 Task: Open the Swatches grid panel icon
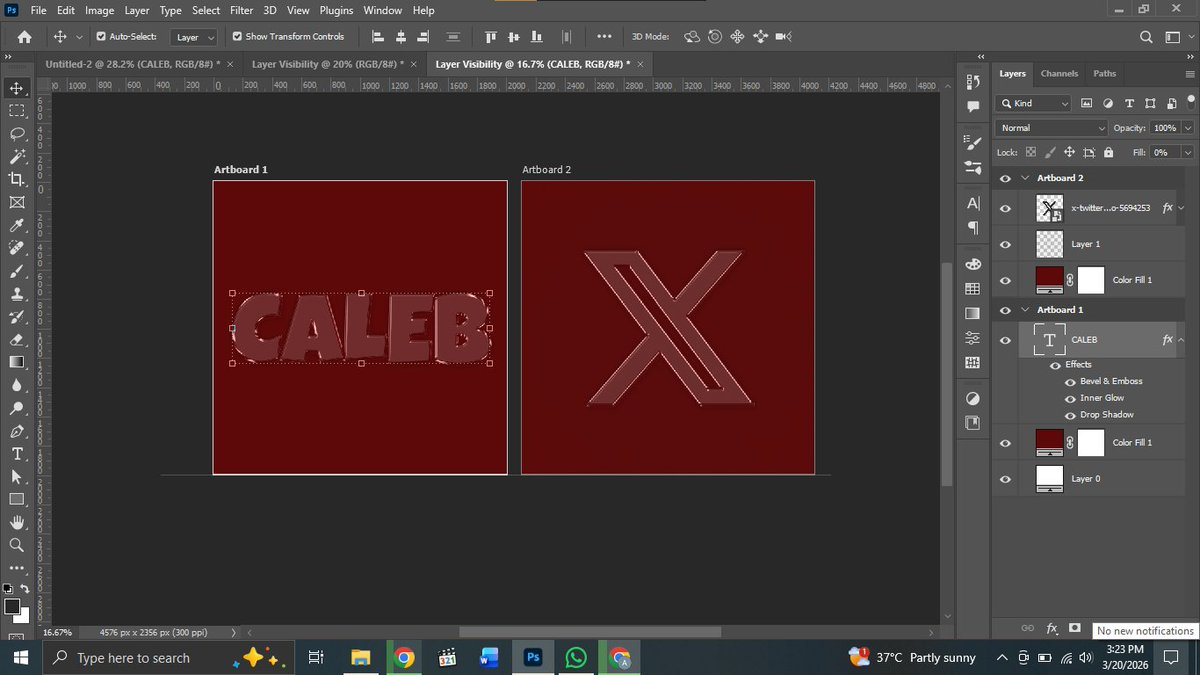tap(972, 289)
